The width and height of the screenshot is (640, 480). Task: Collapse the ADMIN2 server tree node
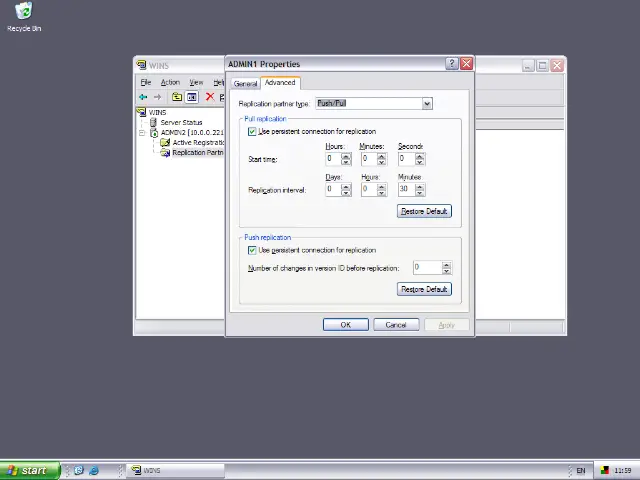[142, 133]
